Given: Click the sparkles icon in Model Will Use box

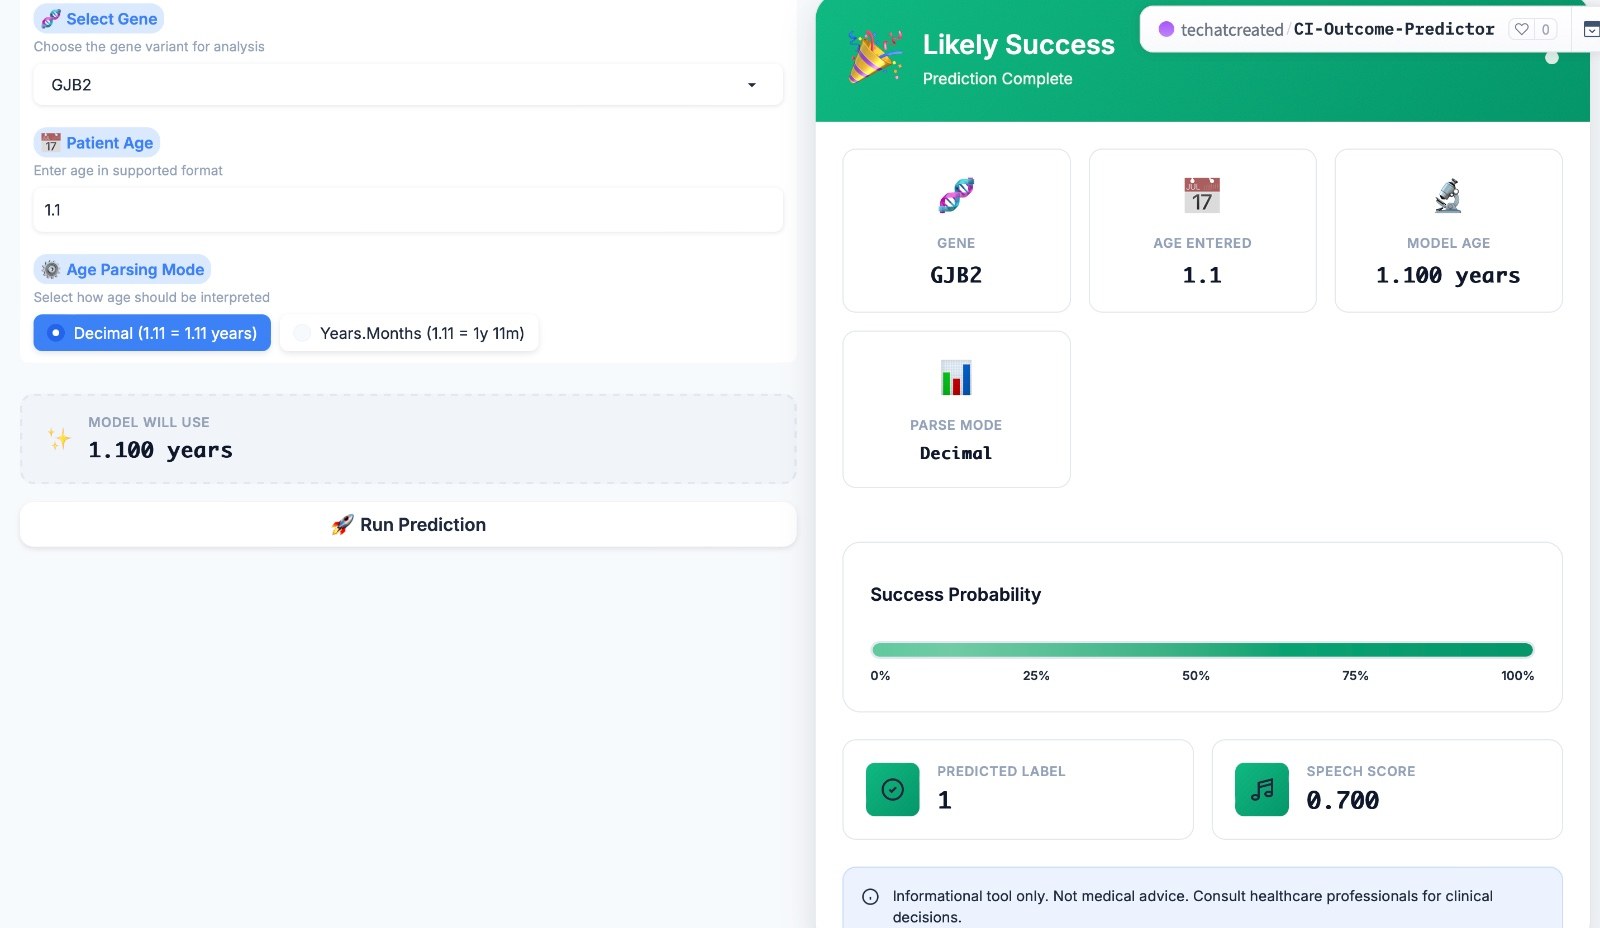Looking at the screenshot, I should coord(59,438).
